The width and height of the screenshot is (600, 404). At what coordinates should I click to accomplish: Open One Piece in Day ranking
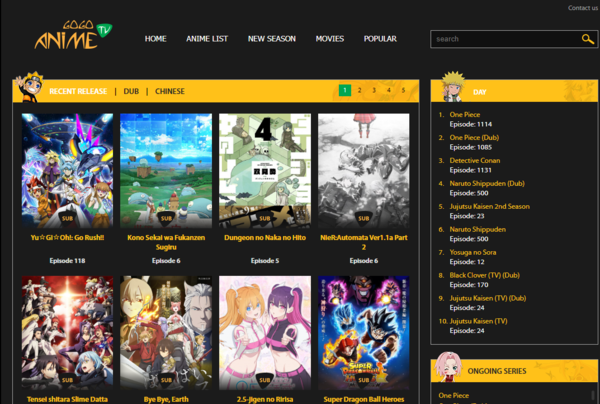click(x=465, y=114)
